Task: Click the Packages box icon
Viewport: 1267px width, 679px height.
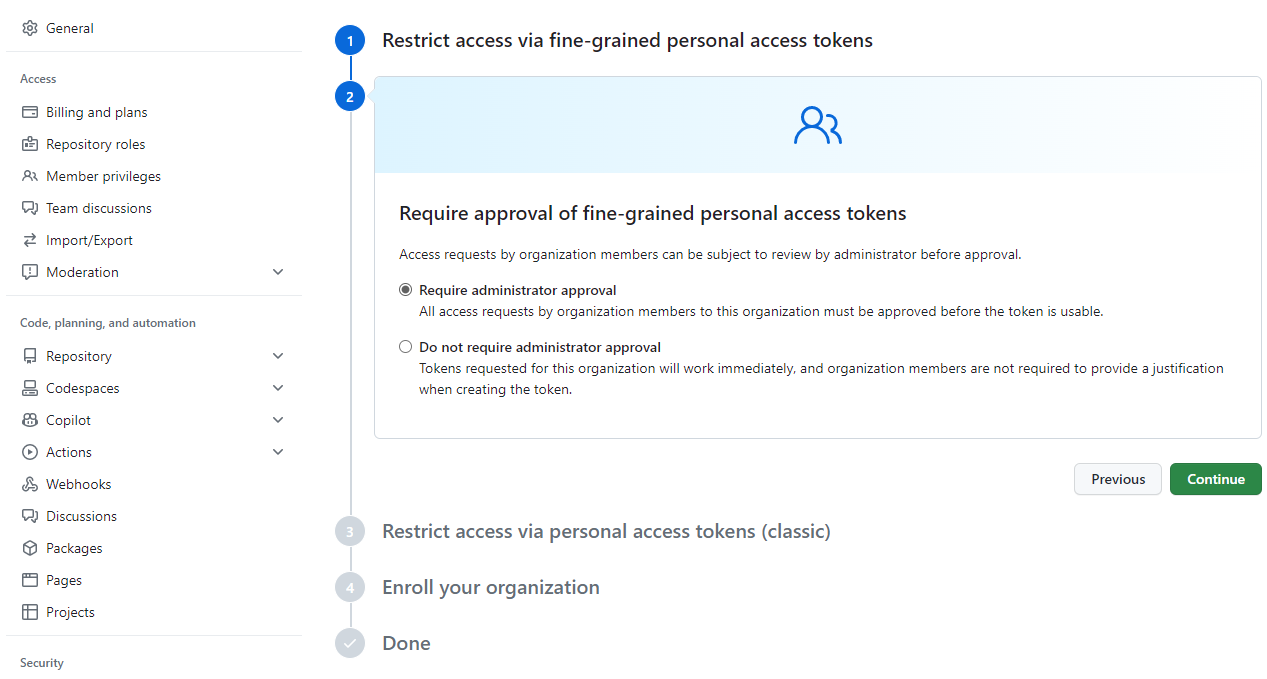Action: [x=30, y=548]
